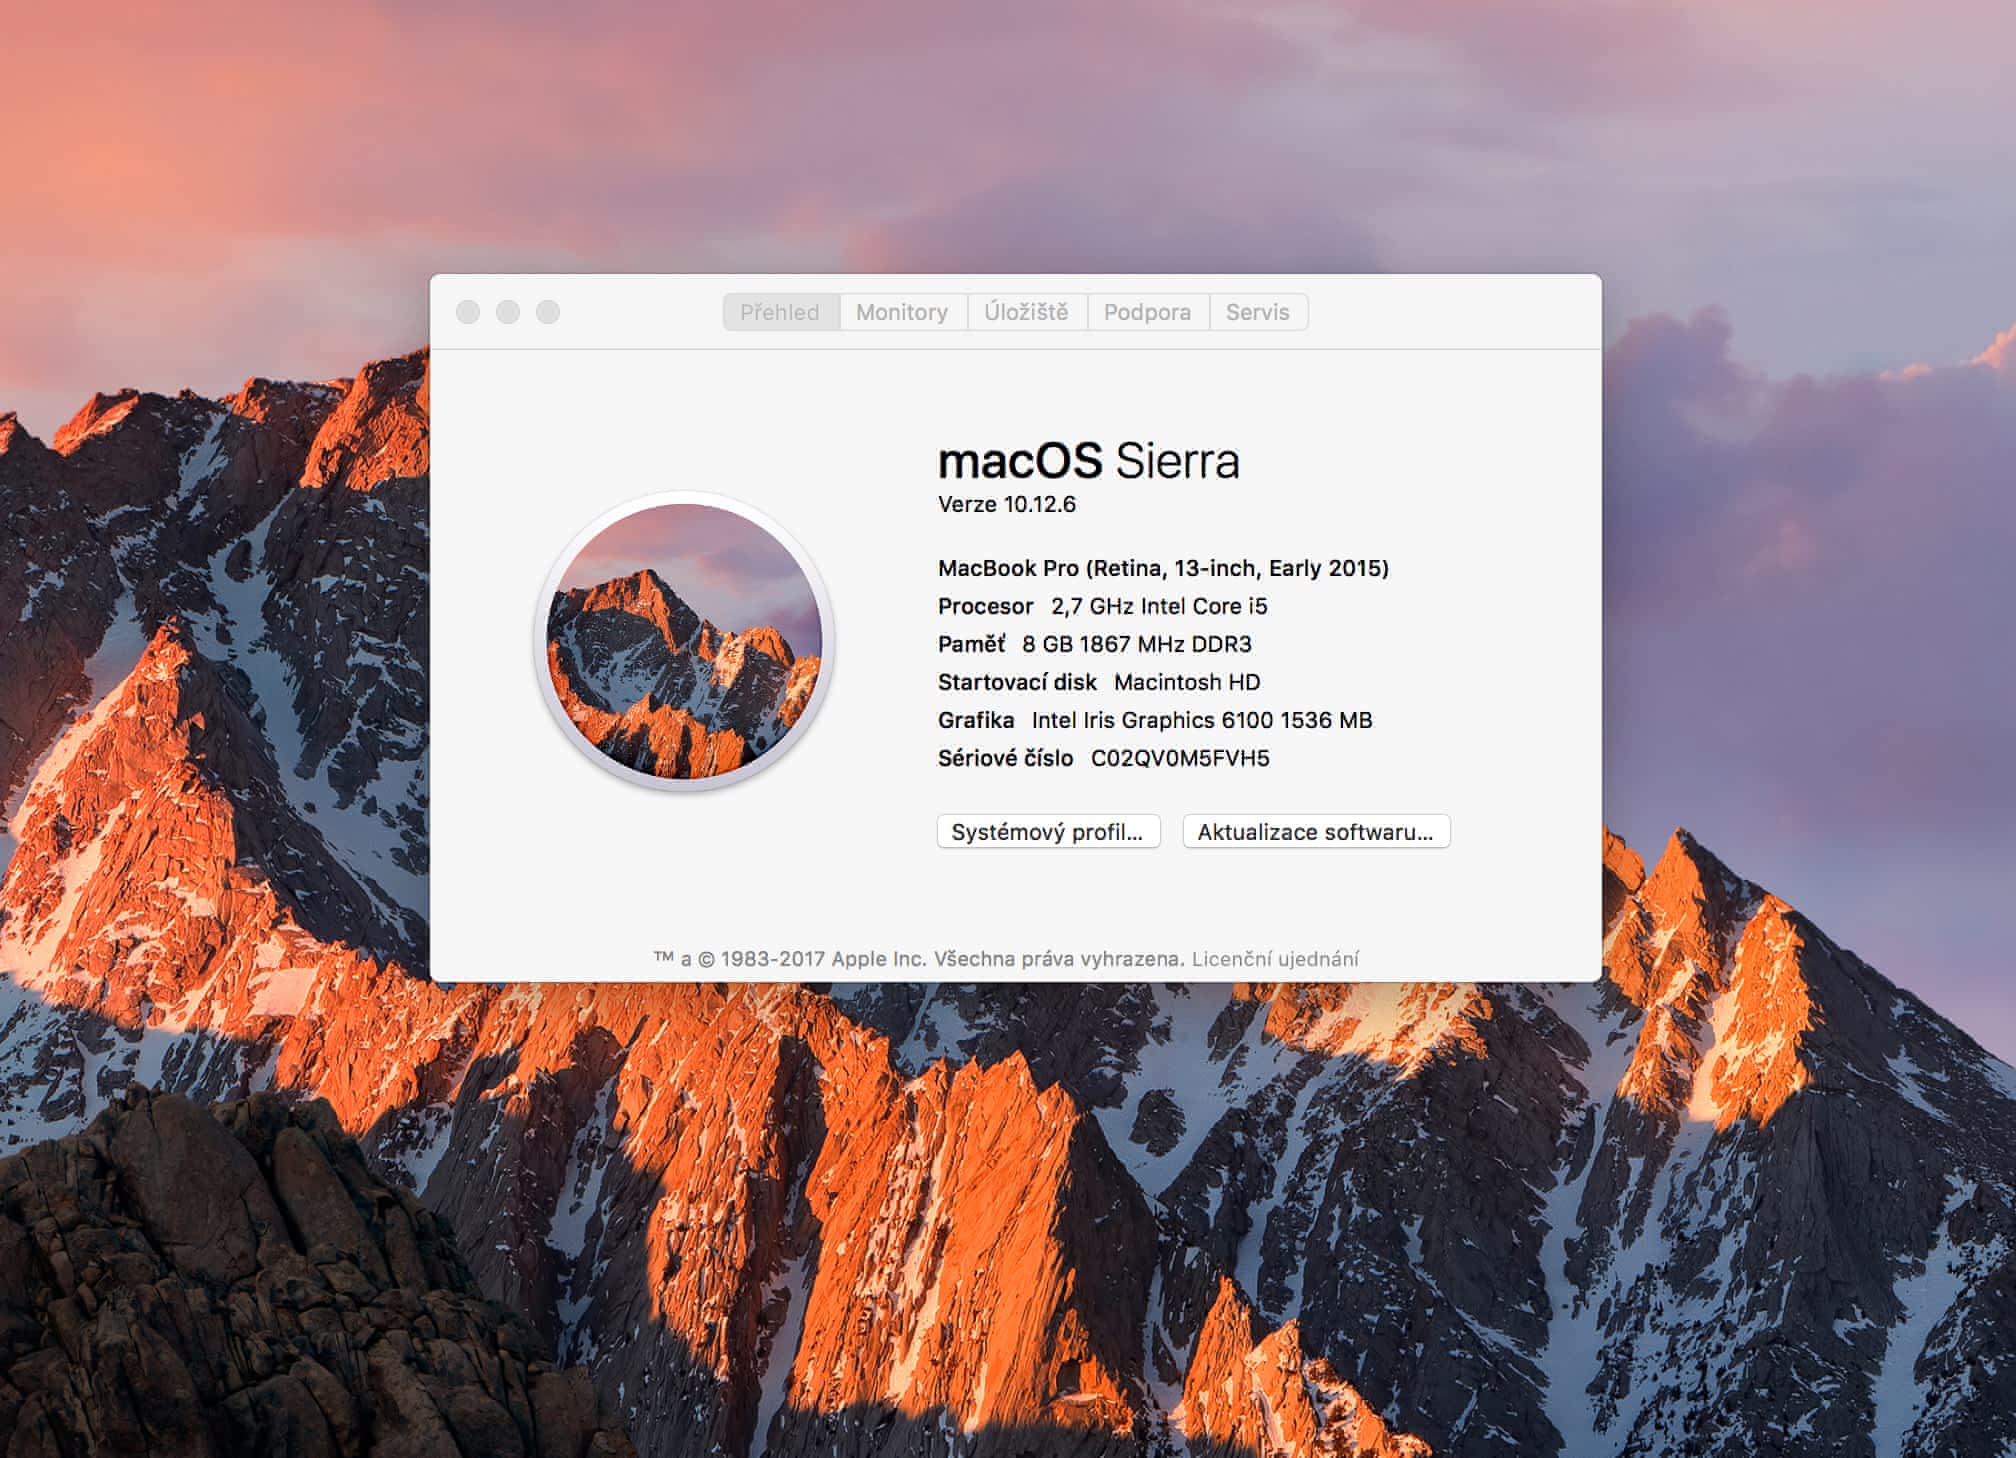Open the Úložiště tab

(1026, 312)
